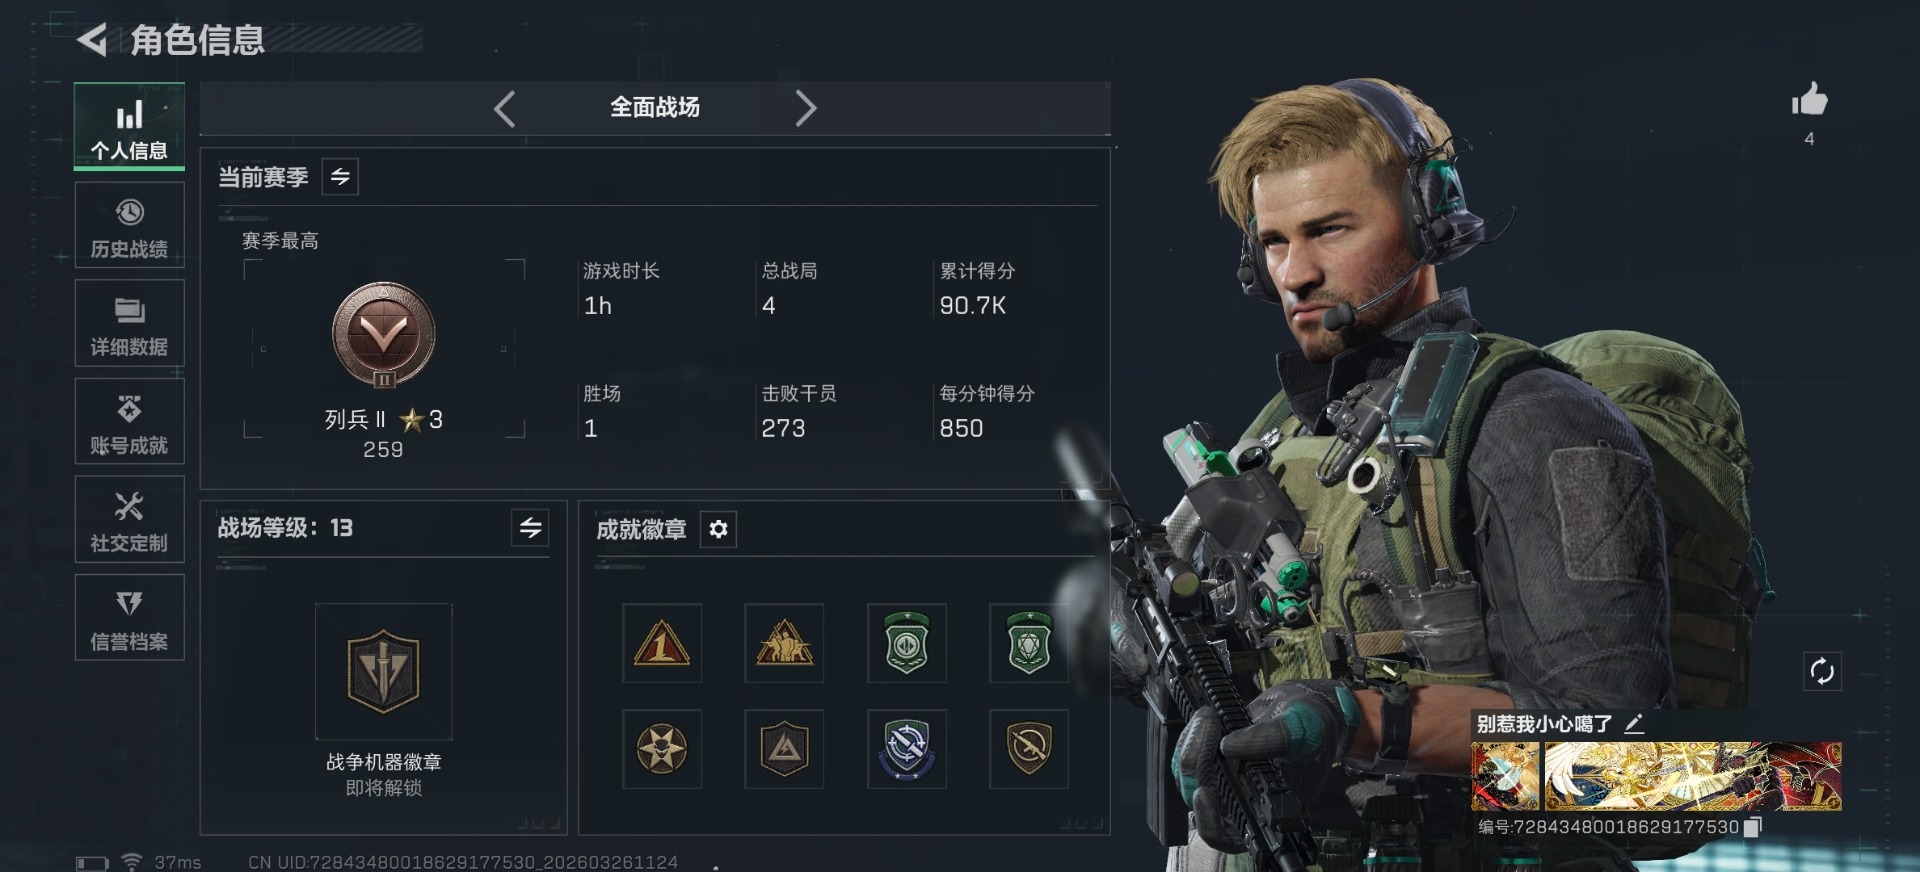Open 成就徽章 settings gear
The width and height of the screenshot is (1920, 872).
[718, 529]
